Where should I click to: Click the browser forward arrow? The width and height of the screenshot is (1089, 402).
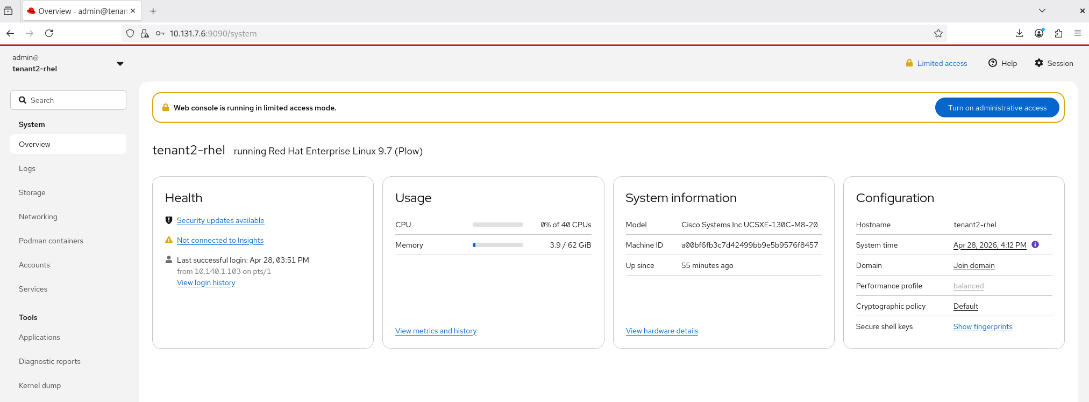pyautogui.click(x=29, y=33)
